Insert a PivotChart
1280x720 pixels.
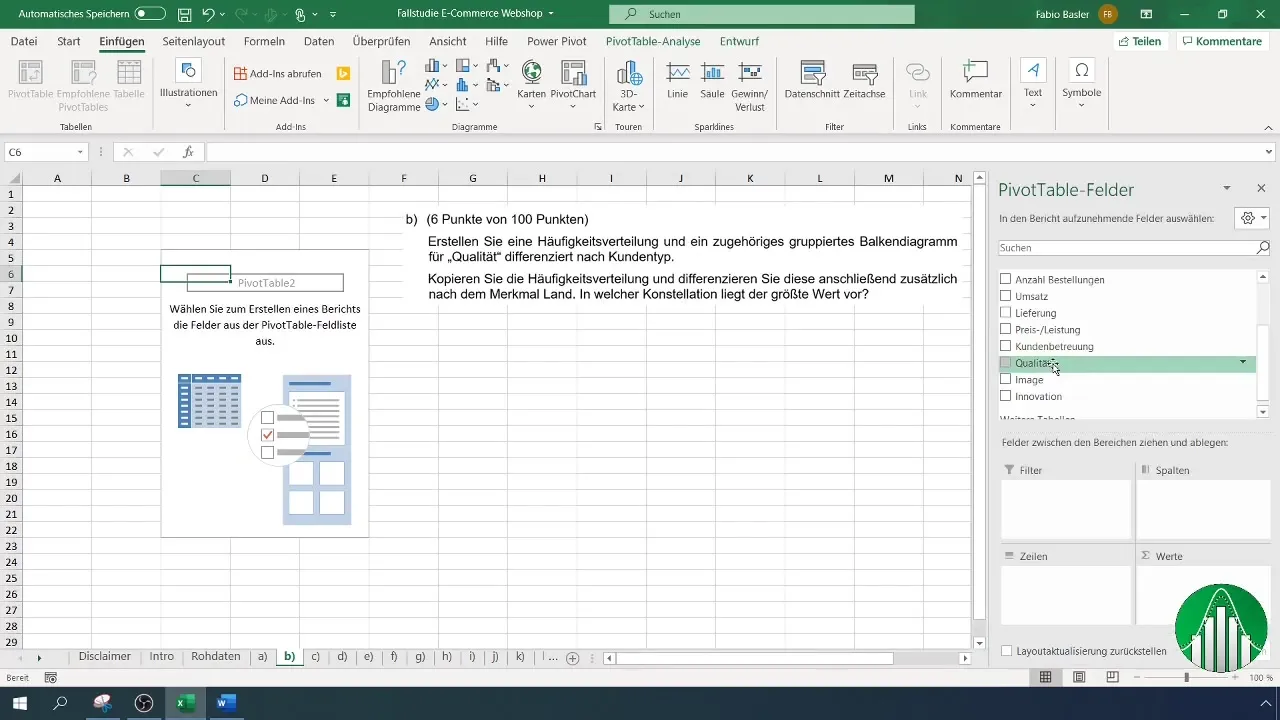click(x=573, y=85)
